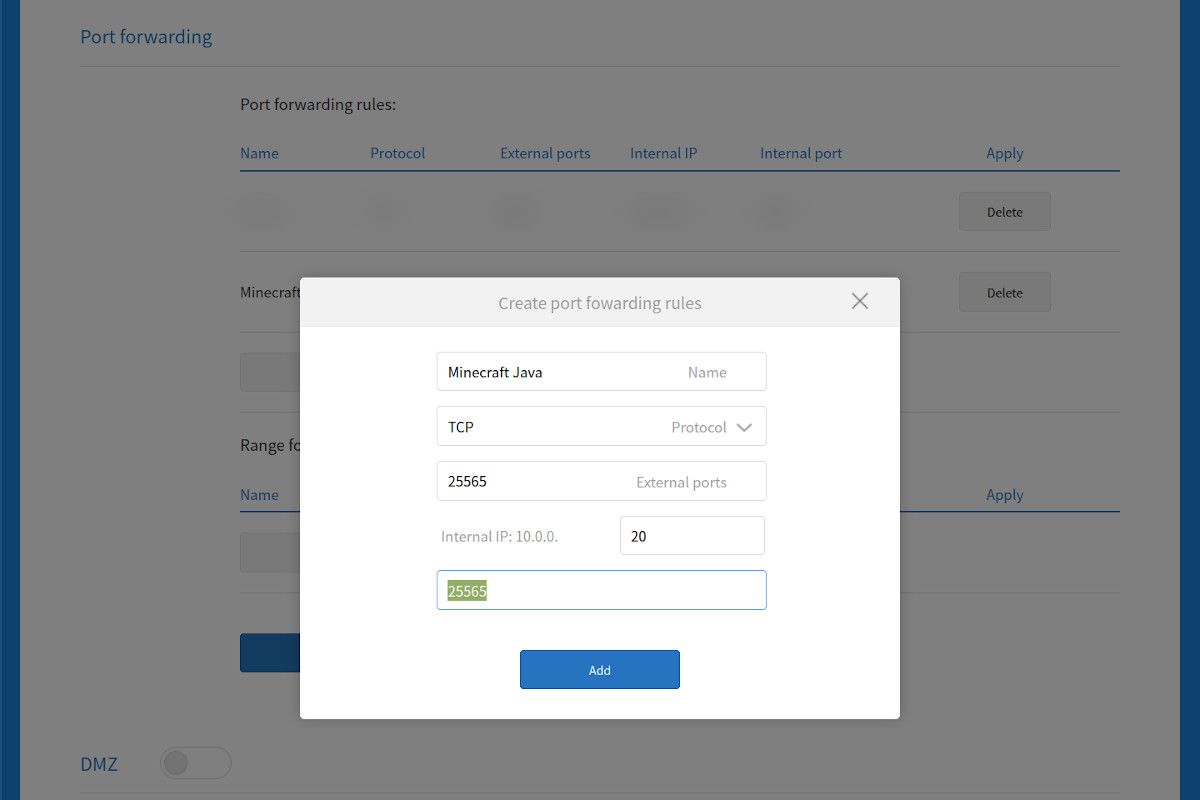Close the Create port forwarding rules dialog
Screen dimensions: 1200x800
(859, 301)
